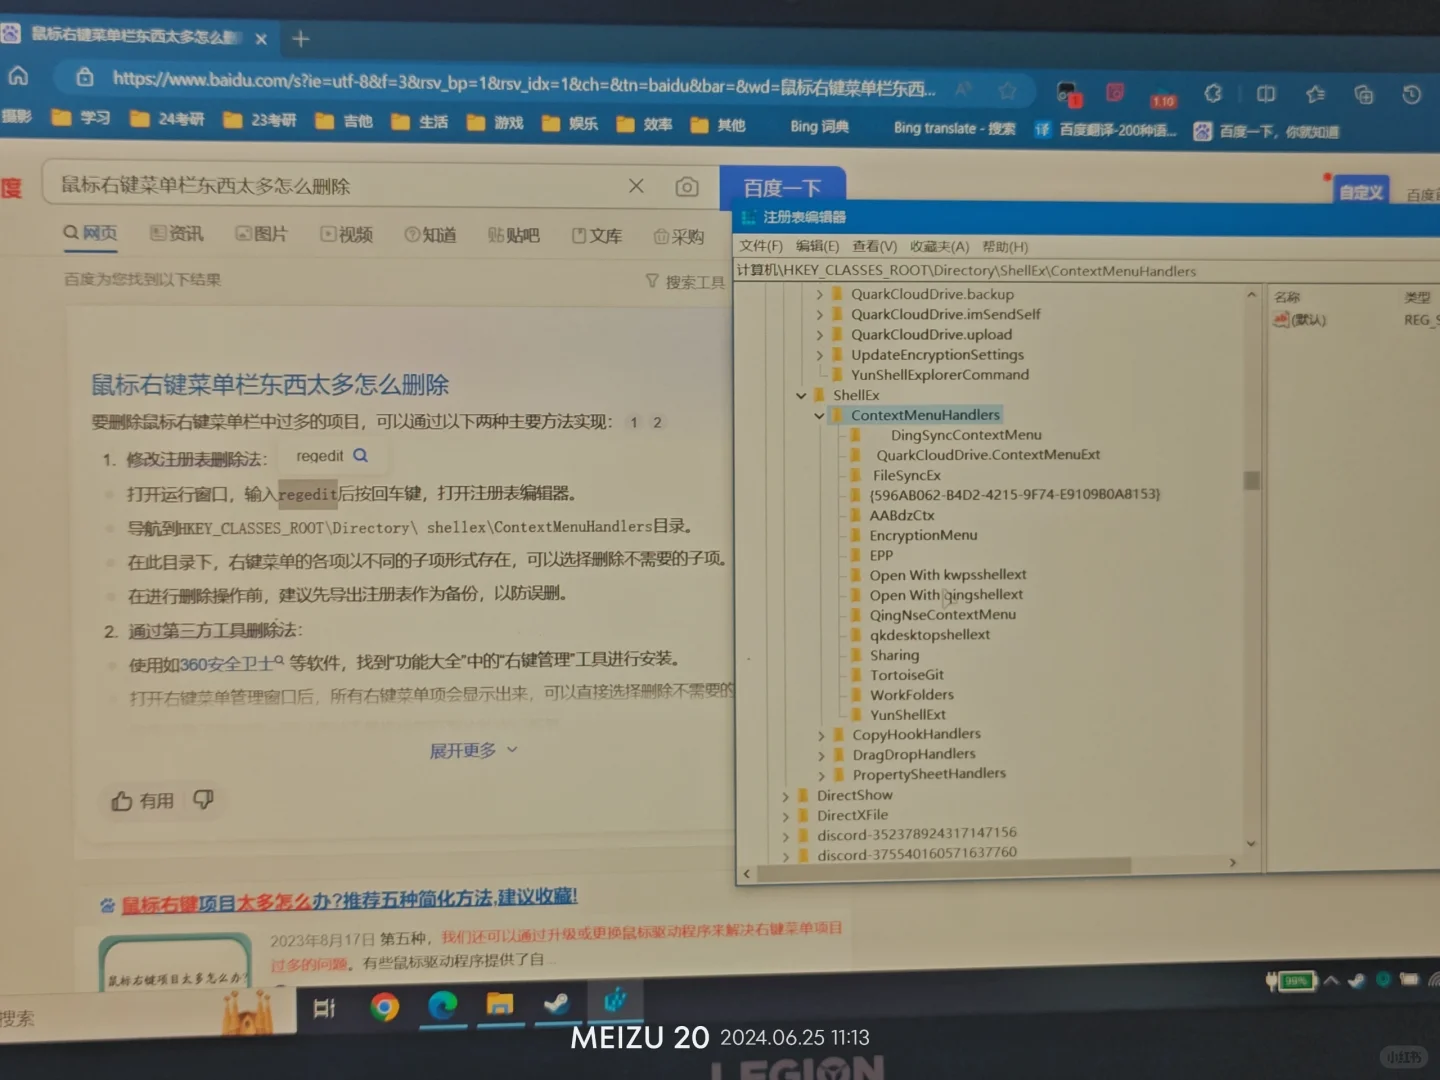Screen dimensions: 1440x1080
Task: Open the Favorites list icon in browser toolbar
Action: 1315,94
